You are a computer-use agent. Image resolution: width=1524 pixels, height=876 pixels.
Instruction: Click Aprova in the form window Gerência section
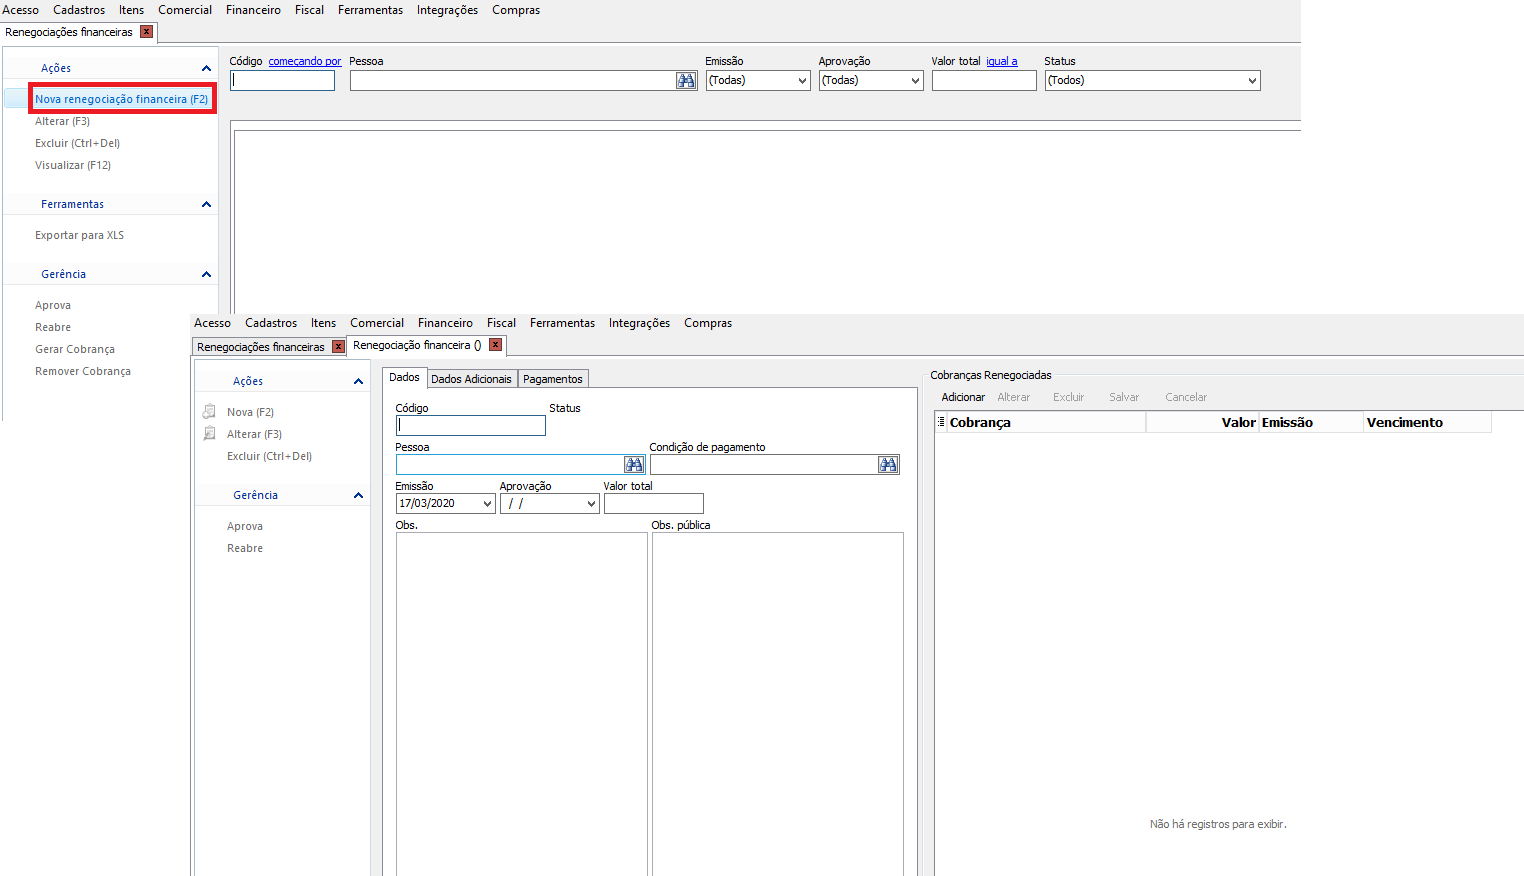pos(245,526)
